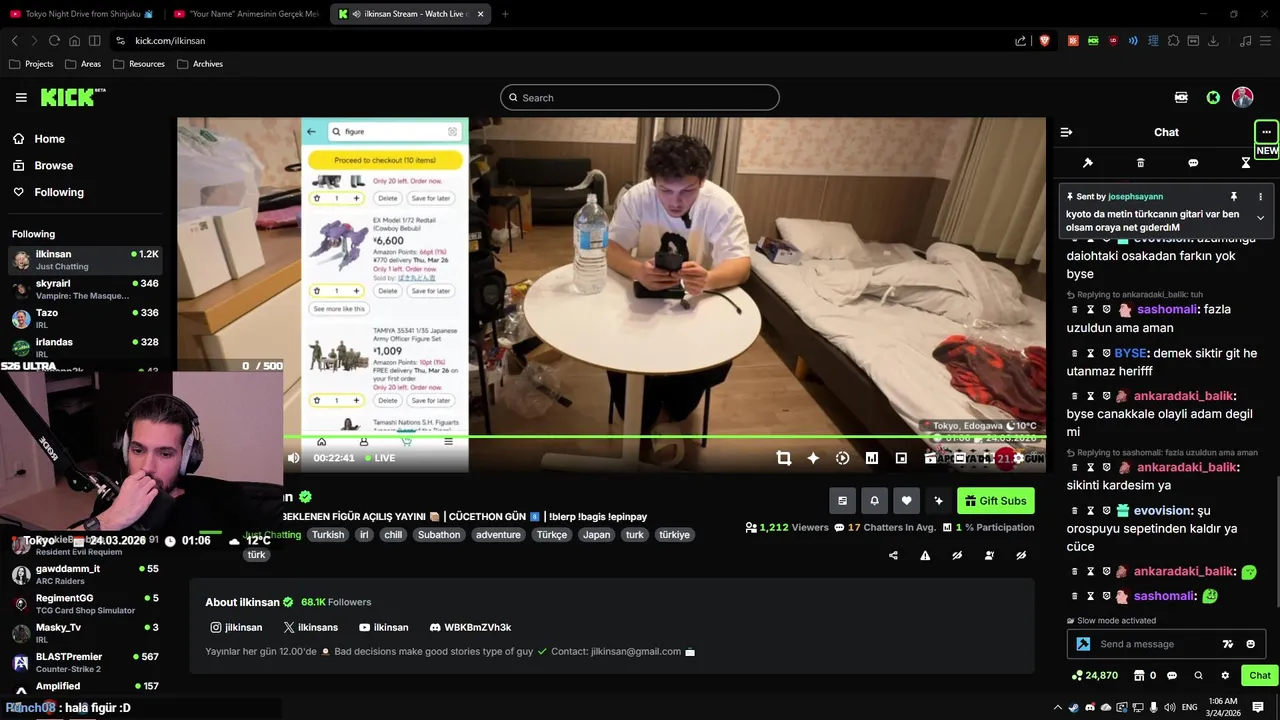Unpin the pinned message with the pin icon
Image resolution: width=1280 pixels, height=720 pixels.
[x=1234, y=196]
